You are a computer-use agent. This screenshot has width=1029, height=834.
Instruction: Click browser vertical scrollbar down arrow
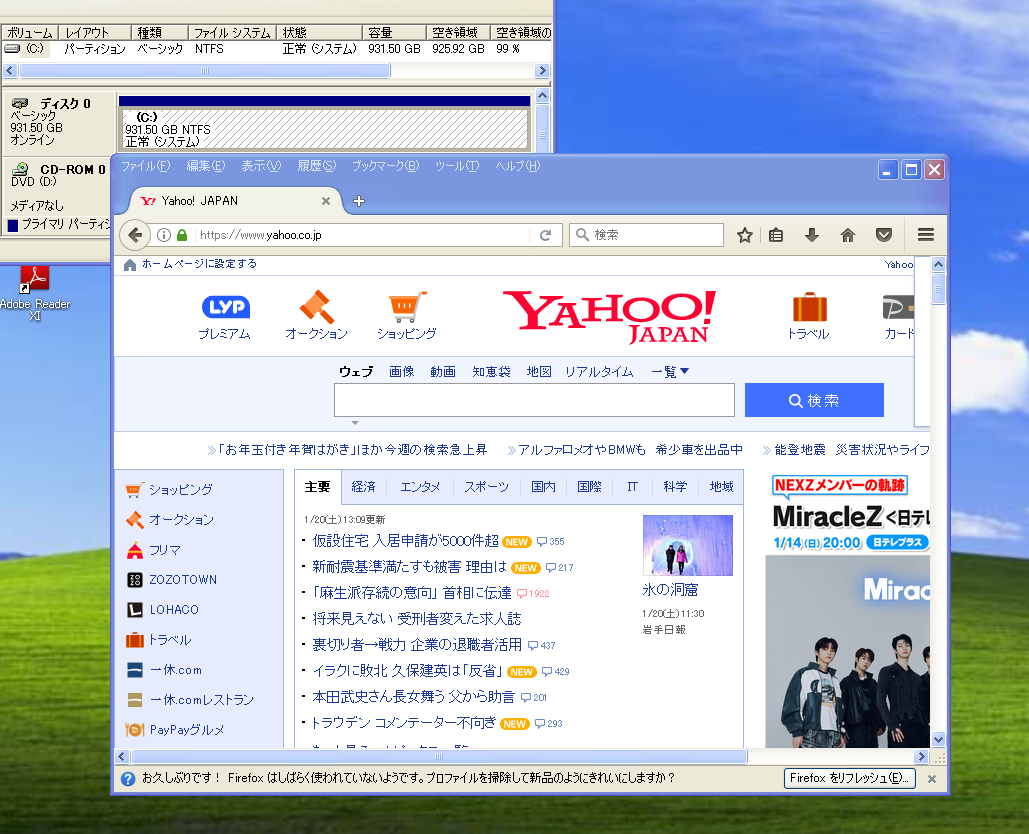point(938,740)
